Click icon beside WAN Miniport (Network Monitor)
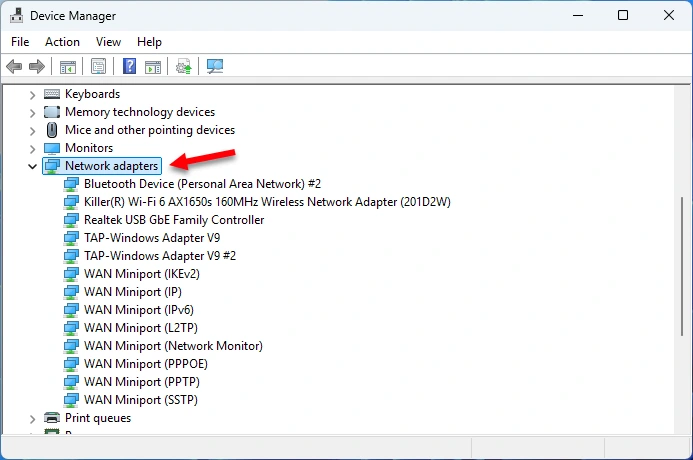 [71, 346]
